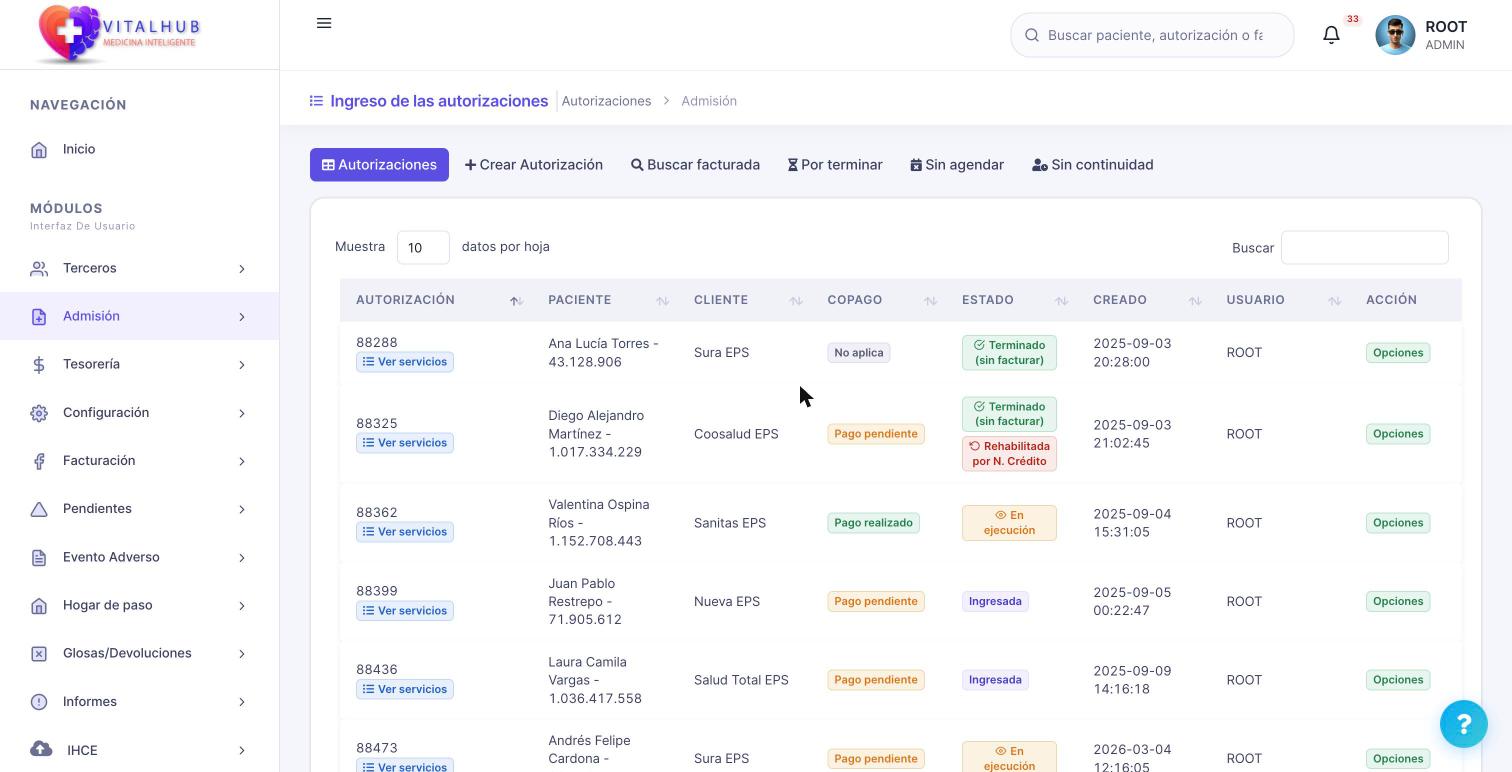Sort the table by Creado column

[1144, 300]
